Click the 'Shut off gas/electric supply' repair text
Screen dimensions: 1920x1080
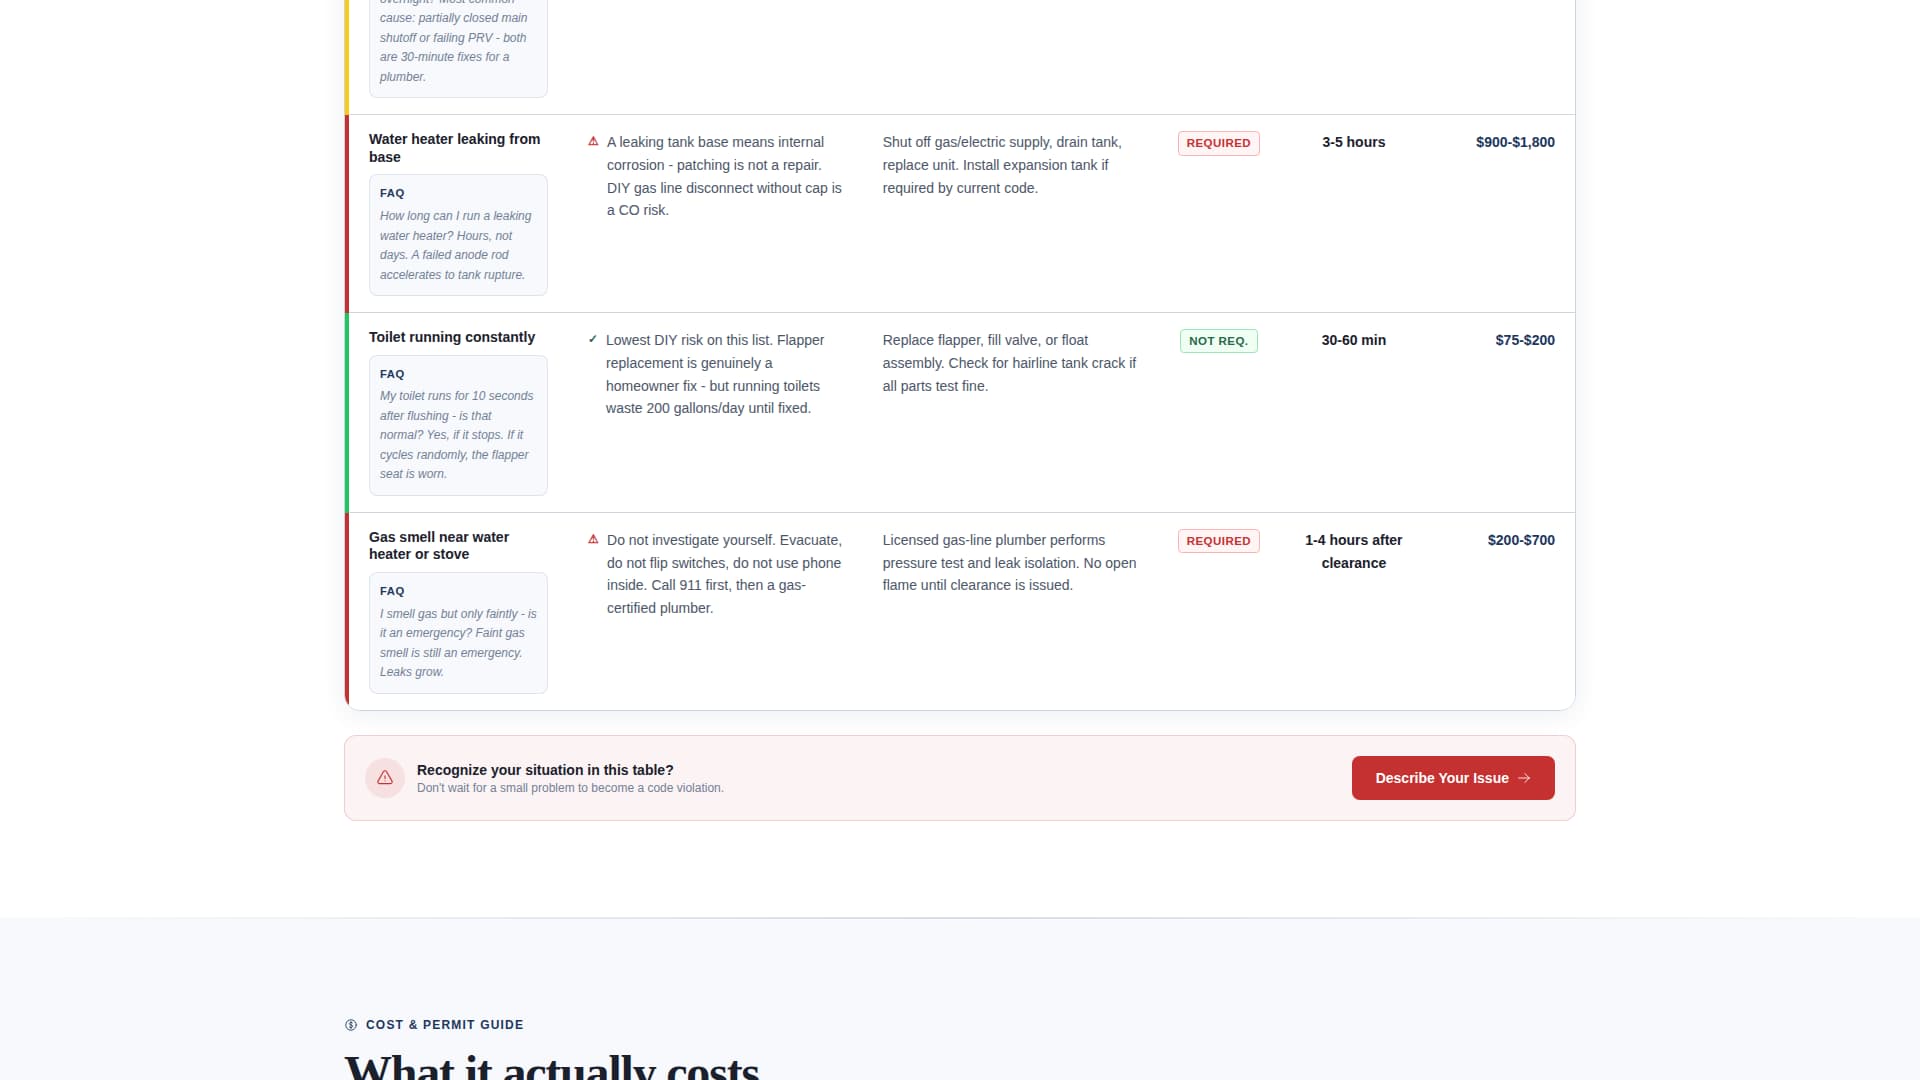[1003, 165]
